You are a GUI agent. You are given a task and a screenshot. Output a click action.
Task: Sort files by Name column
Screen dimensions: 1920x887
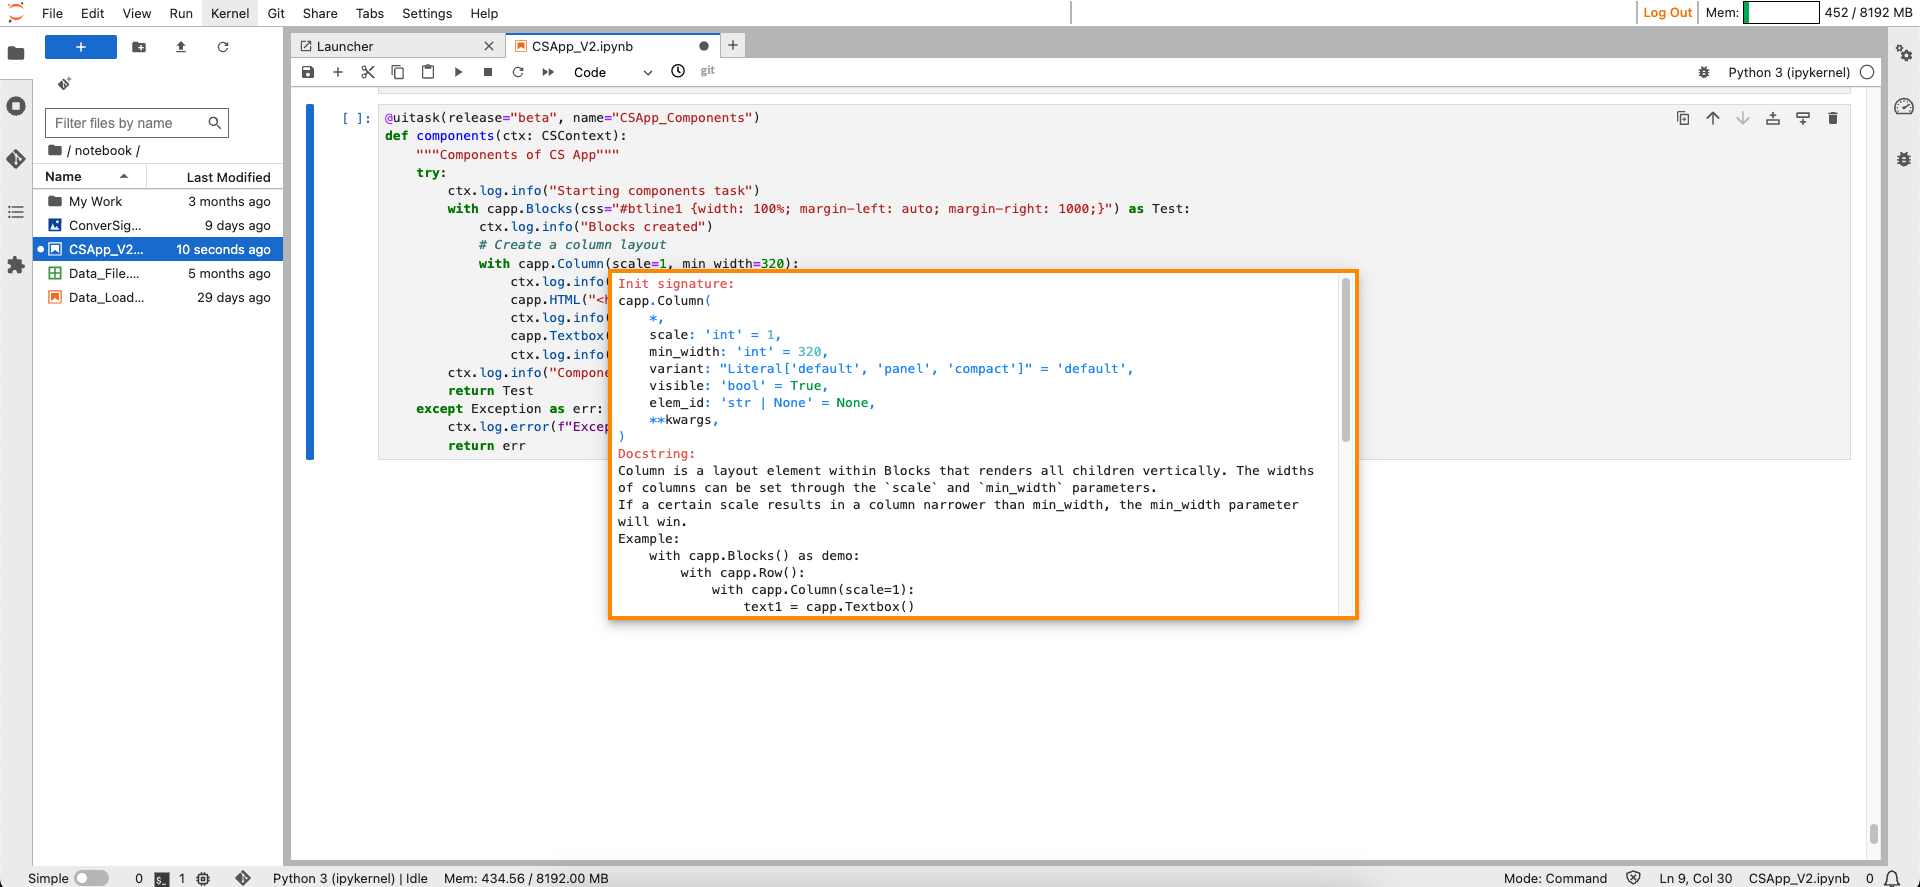tap(90, 177)
